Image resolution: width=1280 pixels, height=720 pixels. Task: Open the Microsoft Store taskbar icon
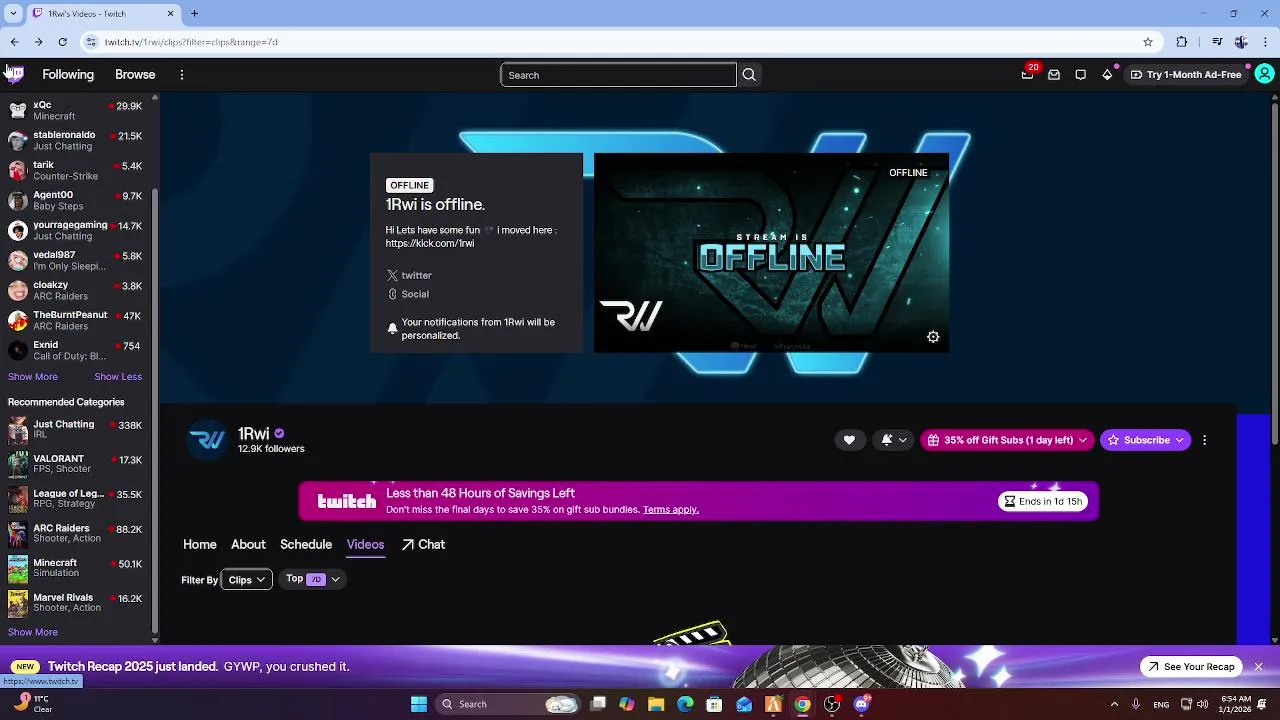(714, 704)
